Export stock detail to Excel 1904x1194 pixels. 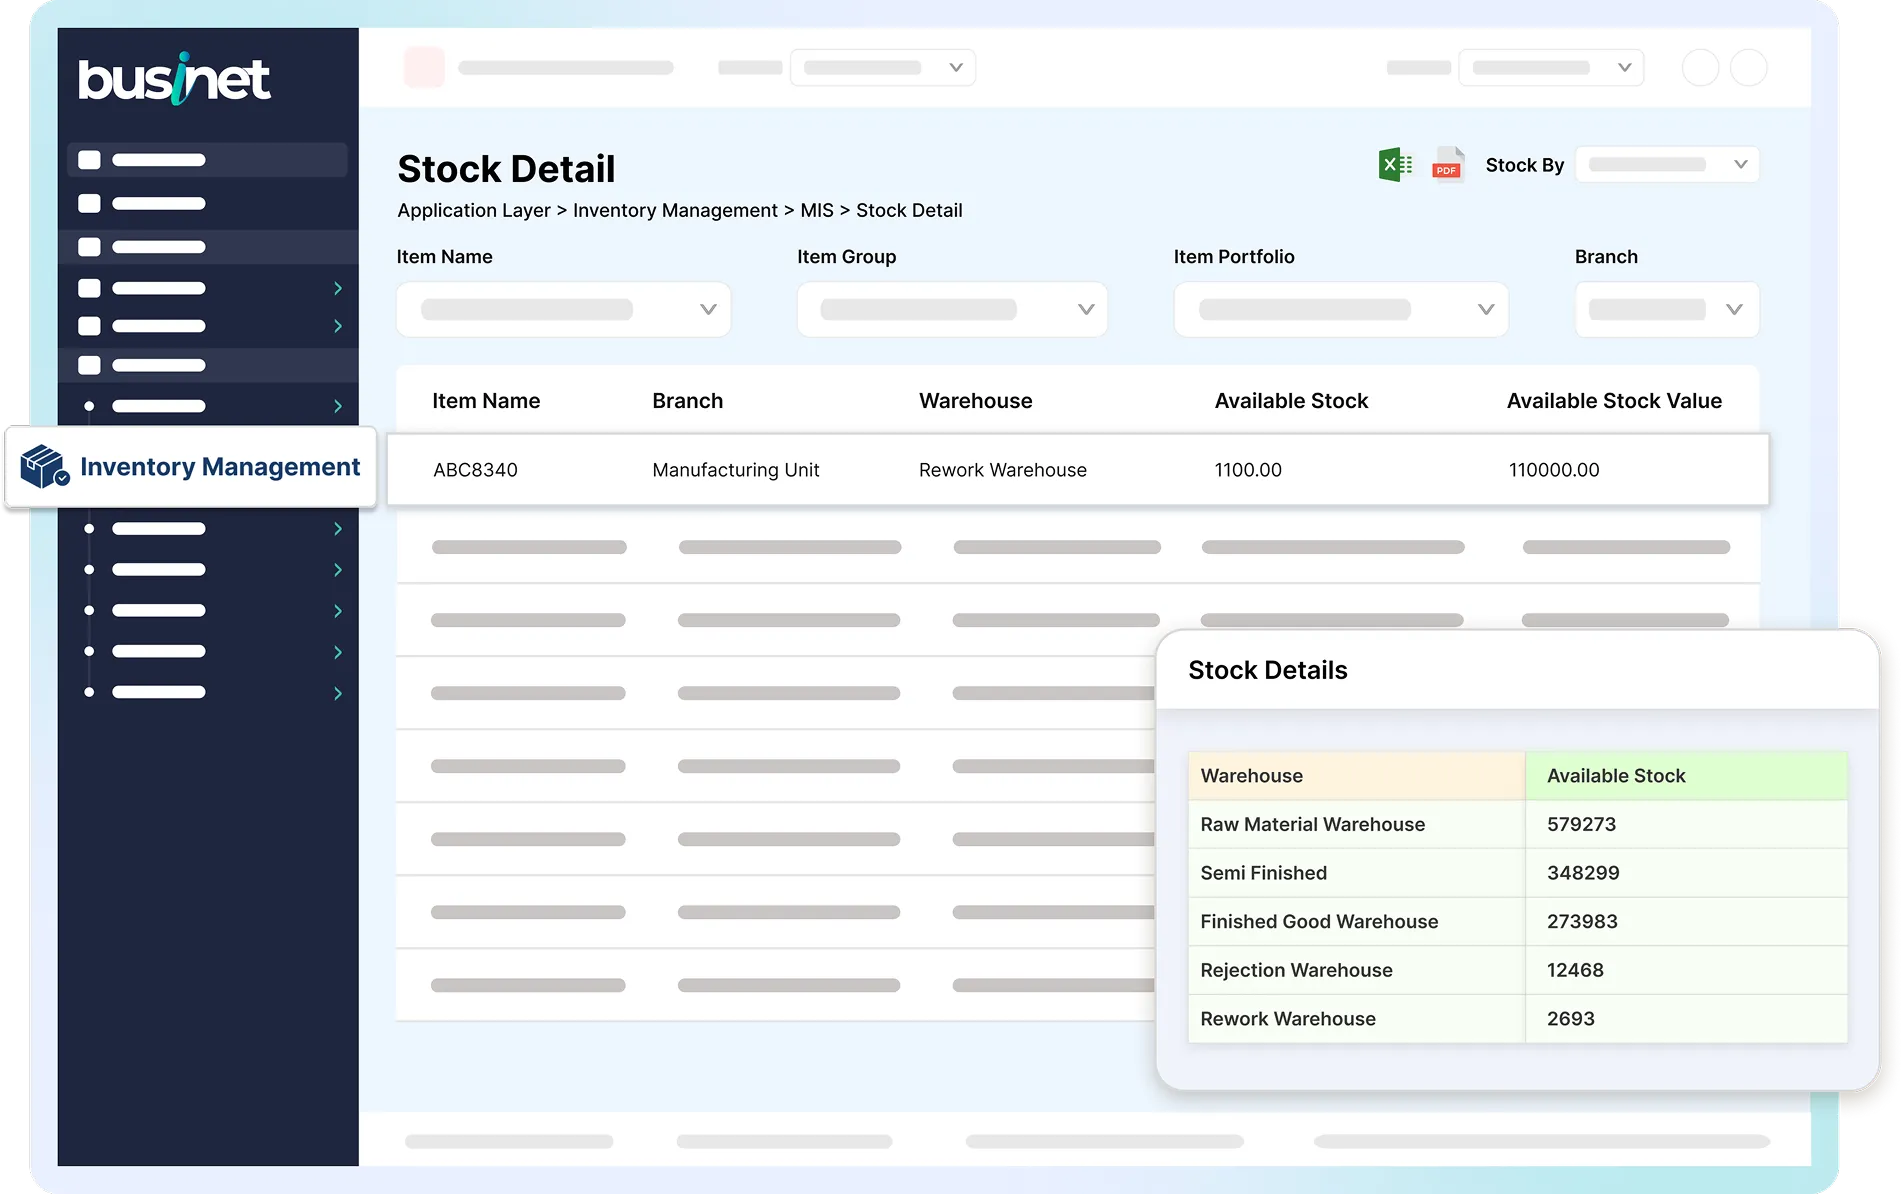coord(1395,165)
